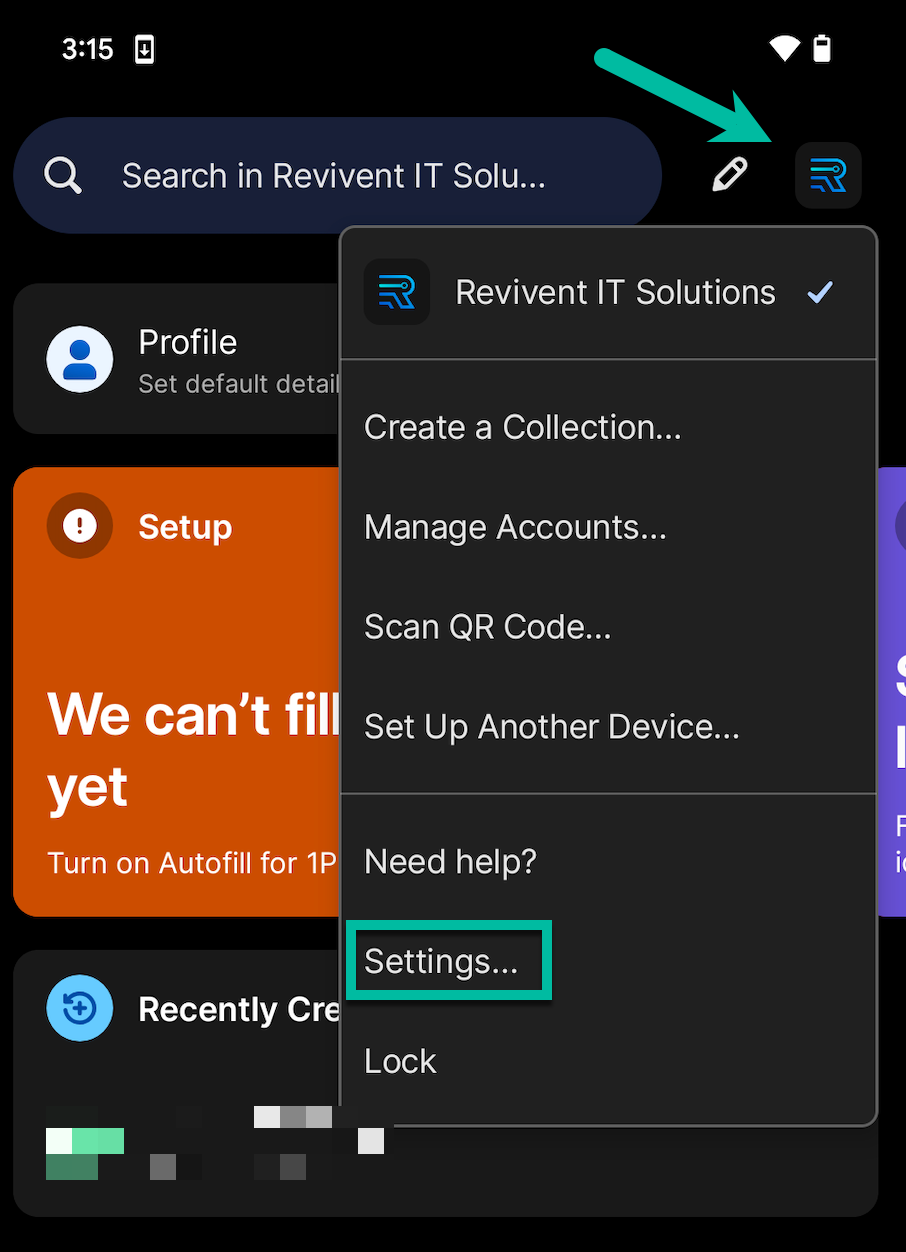The height and width of the screenshot is (1252, 906).
Task: Tap the download notification status icon
Action: (x=145, y=49)
